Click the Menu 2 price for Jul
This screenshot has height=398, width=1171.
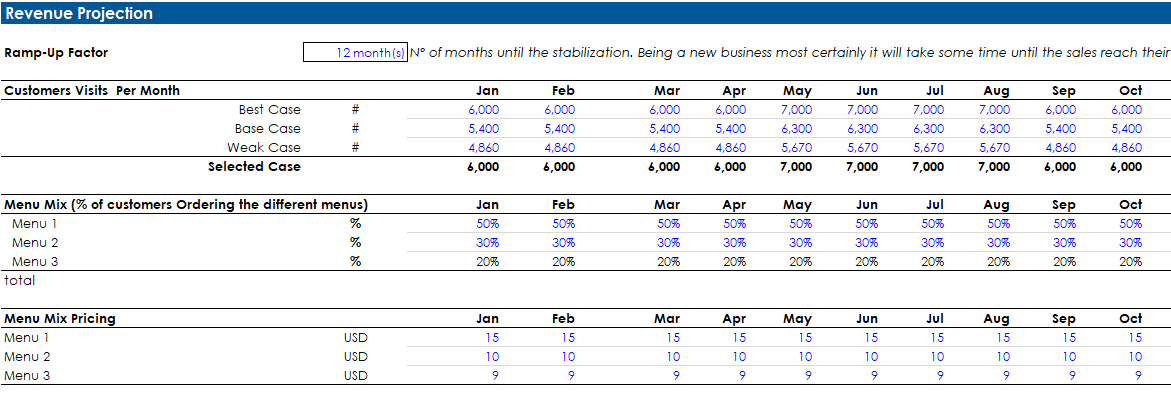pyautogui.click(x=937, y=357)
